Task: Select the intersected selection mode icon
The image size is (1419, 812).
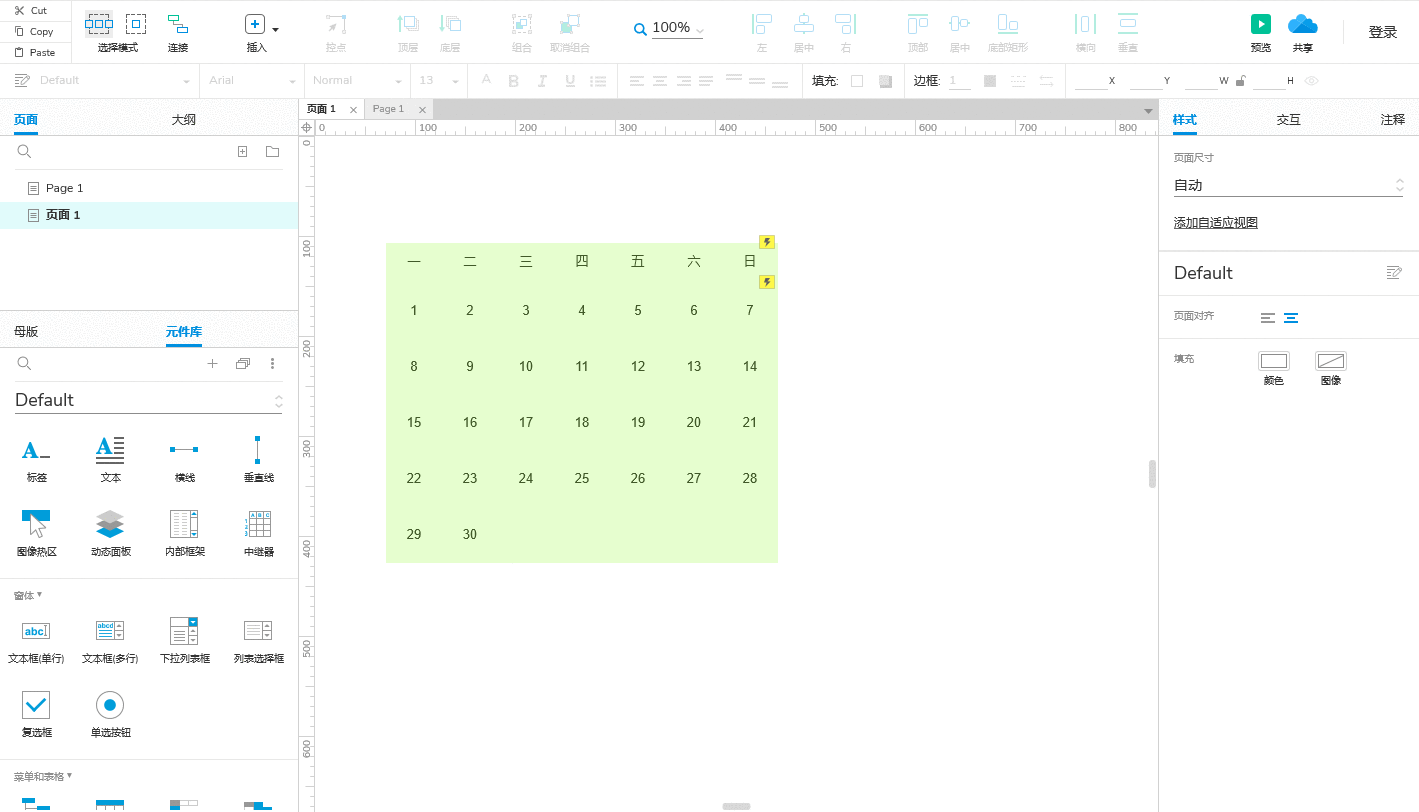Action: [99, 24]
